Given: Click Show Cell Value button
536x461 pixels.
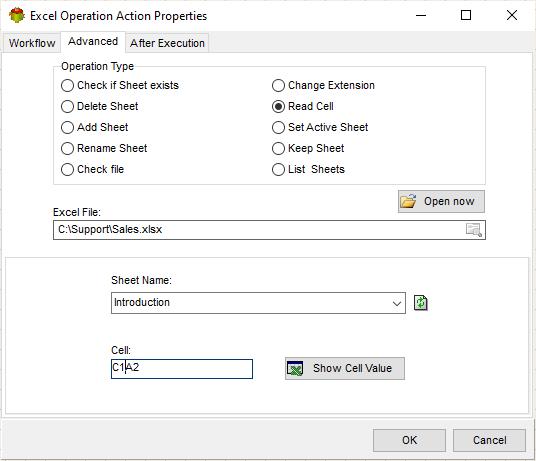Looking at the screenshot, I should tap(345, 368).
